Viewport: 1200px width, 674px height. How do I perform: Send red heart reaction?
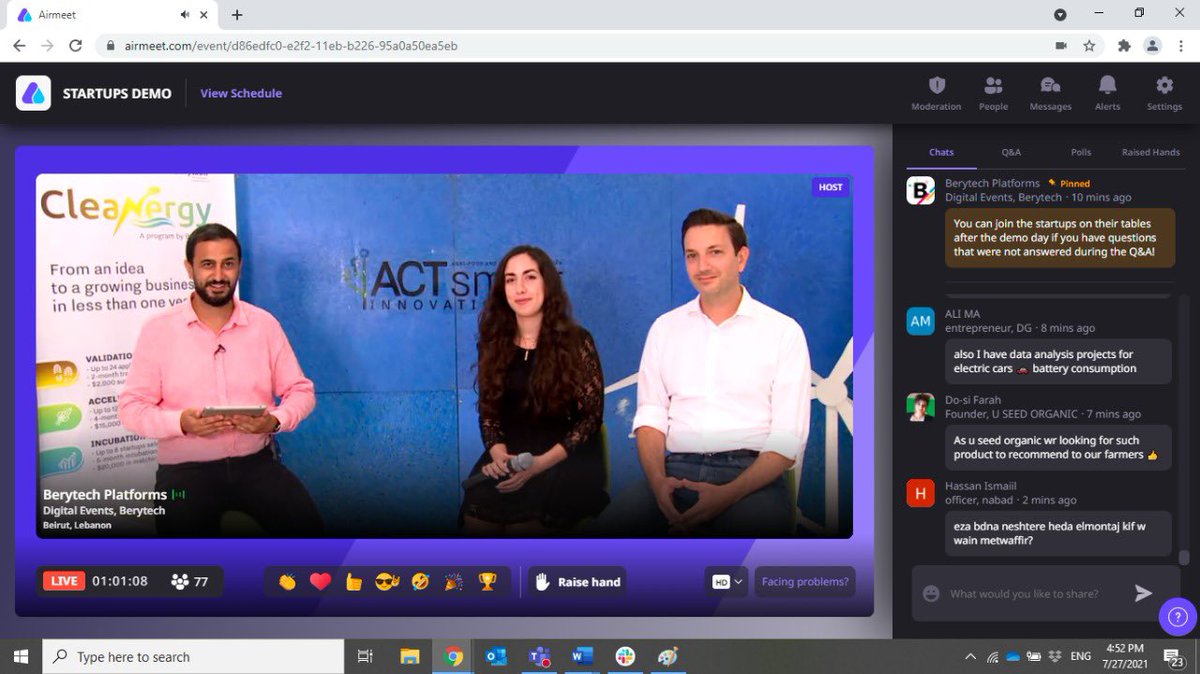(320, 582)
